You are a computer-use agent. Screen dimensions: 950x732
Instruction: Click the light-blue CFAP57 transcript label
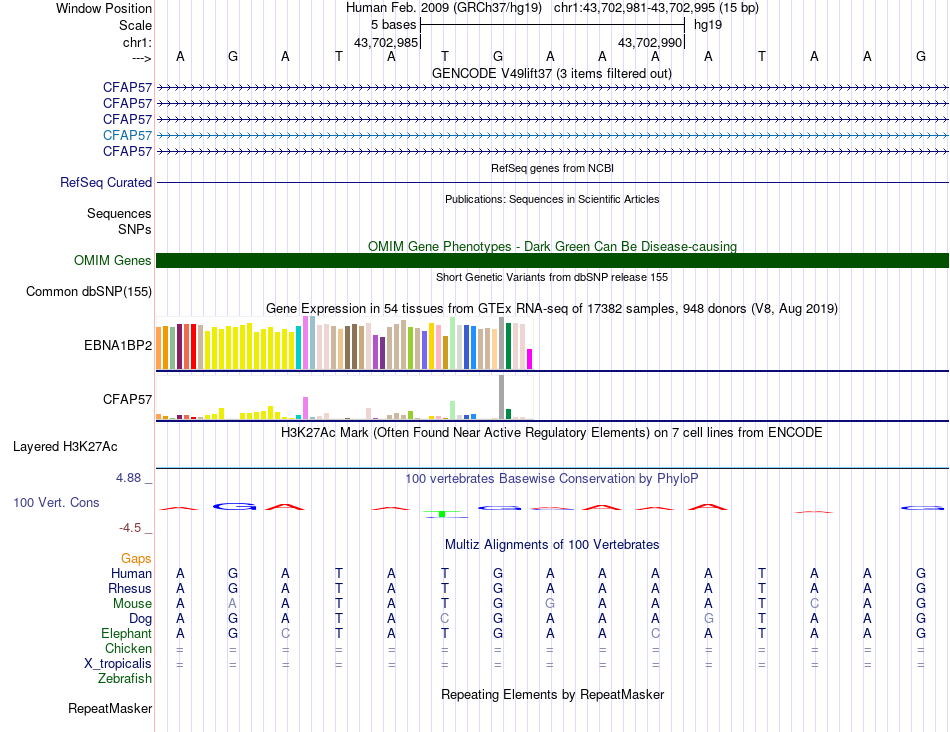(127, 135)
